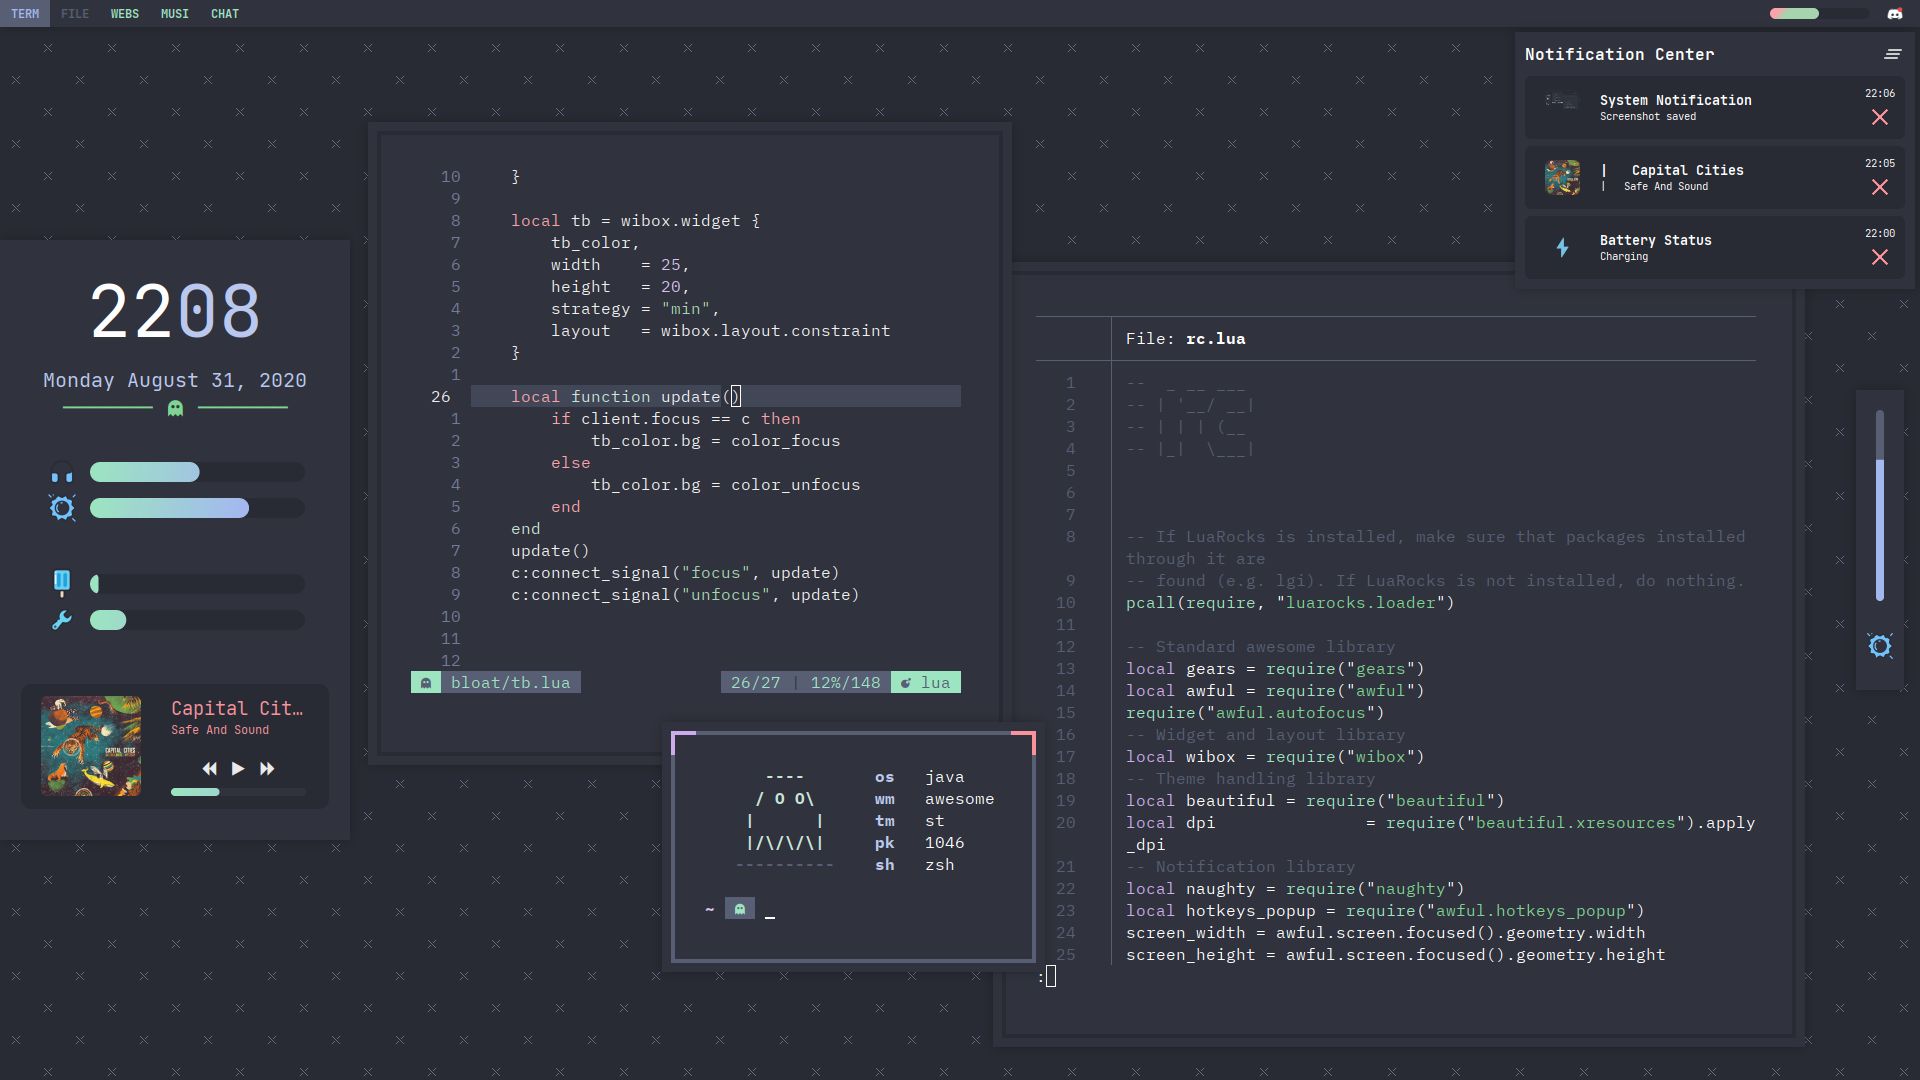Open Discord from the system tray
This screenshot has width=1920, height=1080.
1894,13
